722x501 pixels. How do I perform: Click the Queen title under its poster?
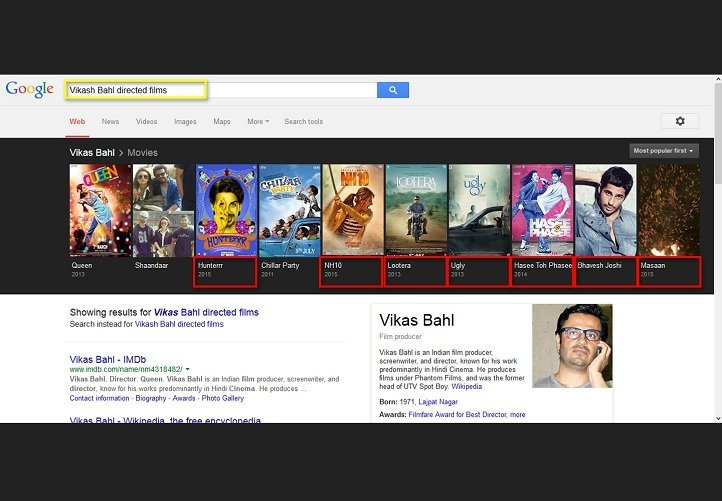coord(82,266)
